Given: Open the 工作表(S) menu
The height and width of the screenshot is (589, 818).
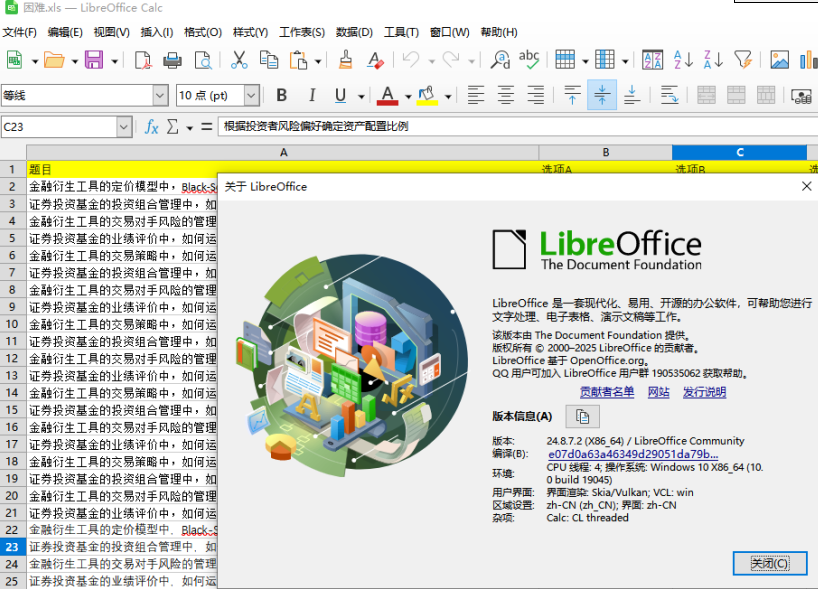Looking at the screenshot, I should coord(302,32).
